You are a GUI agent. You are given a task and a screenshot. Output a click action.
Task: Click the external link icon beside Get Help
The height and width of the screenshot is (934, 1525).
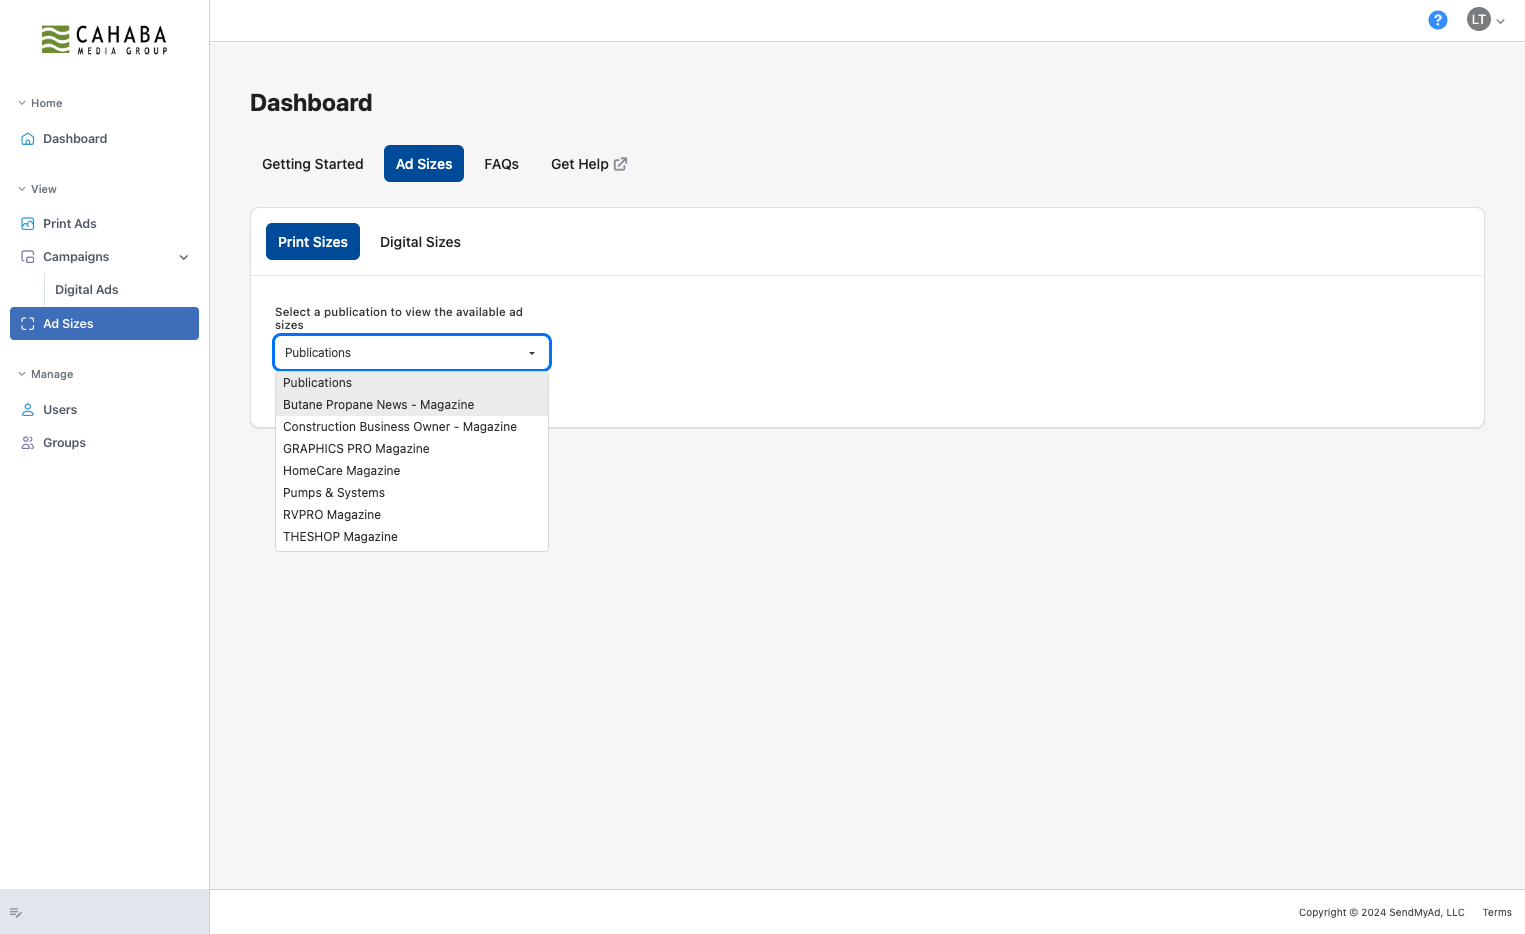point(620,164)
